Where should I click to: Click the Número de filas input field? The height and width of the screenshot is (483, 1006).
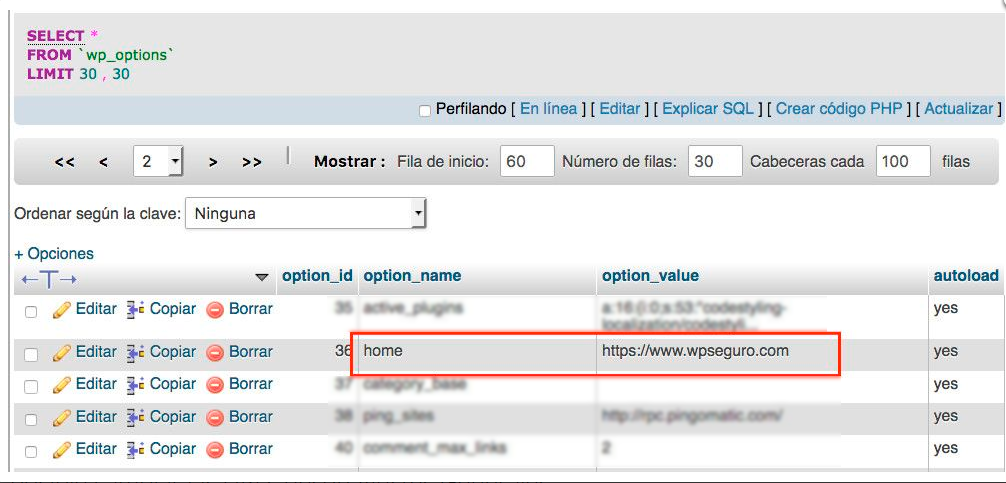[x=715, y=161]
